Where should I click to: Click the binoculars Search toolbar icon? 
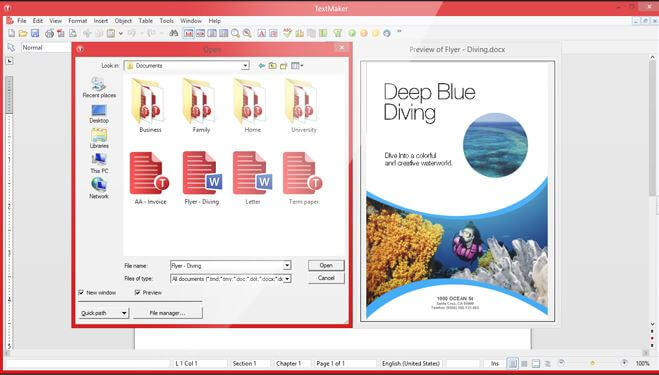click(174, 33)
